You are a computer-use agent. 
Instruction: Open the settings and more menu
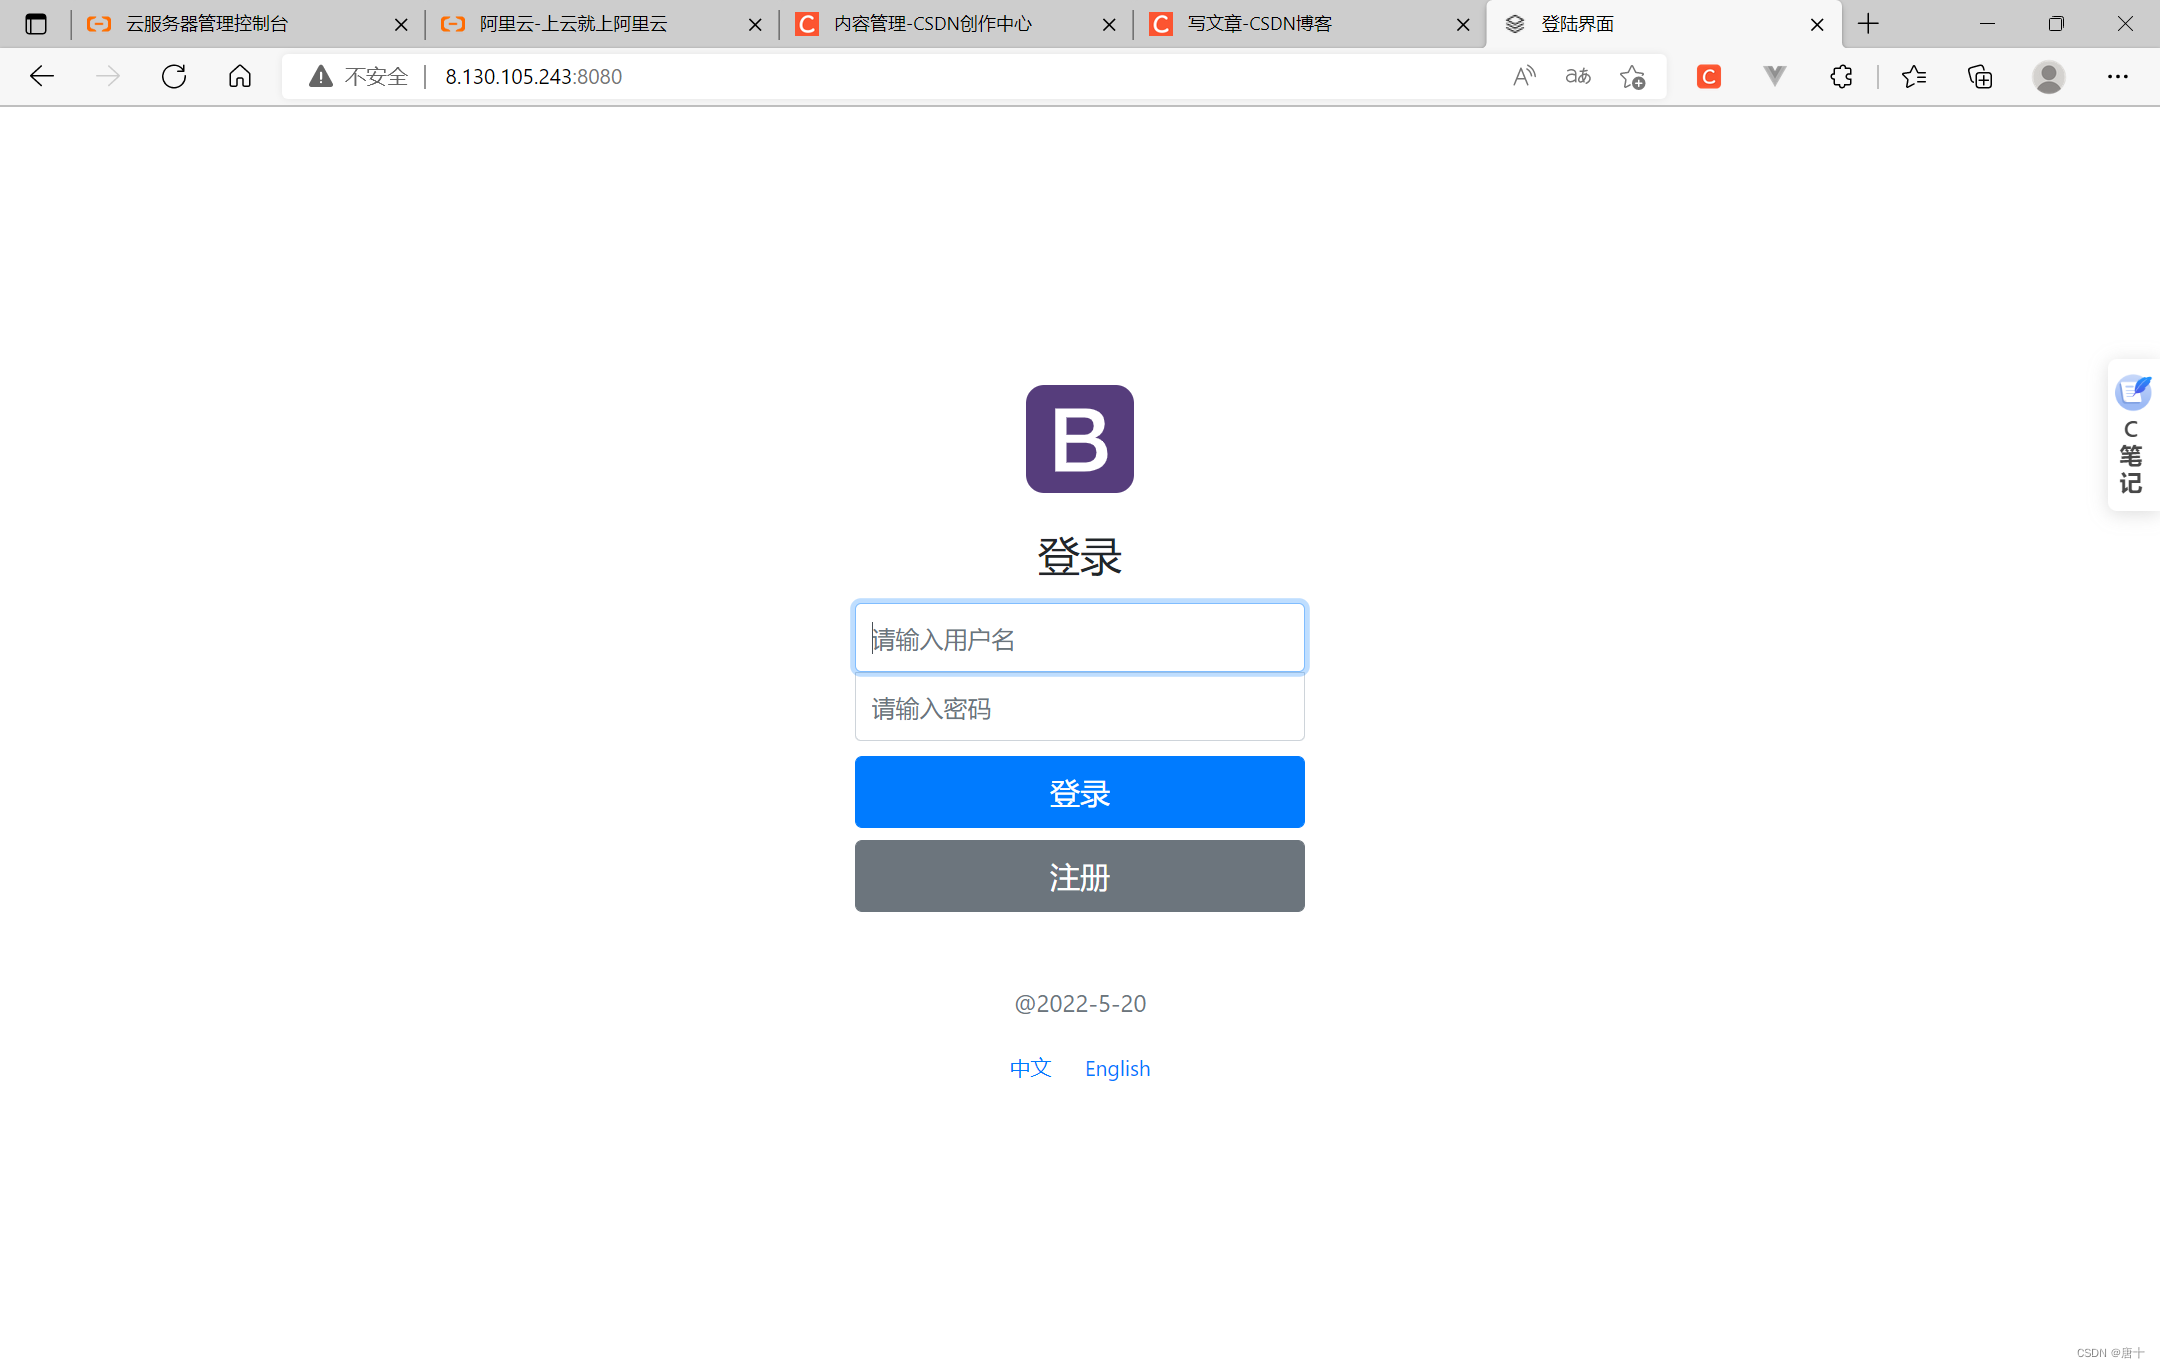click(2117, 76)
